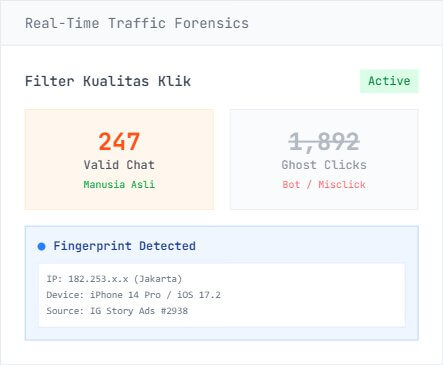The image size is (443, 365).
Task: Click the struck-through 1,892 number
Action: [x=324, y=142]
